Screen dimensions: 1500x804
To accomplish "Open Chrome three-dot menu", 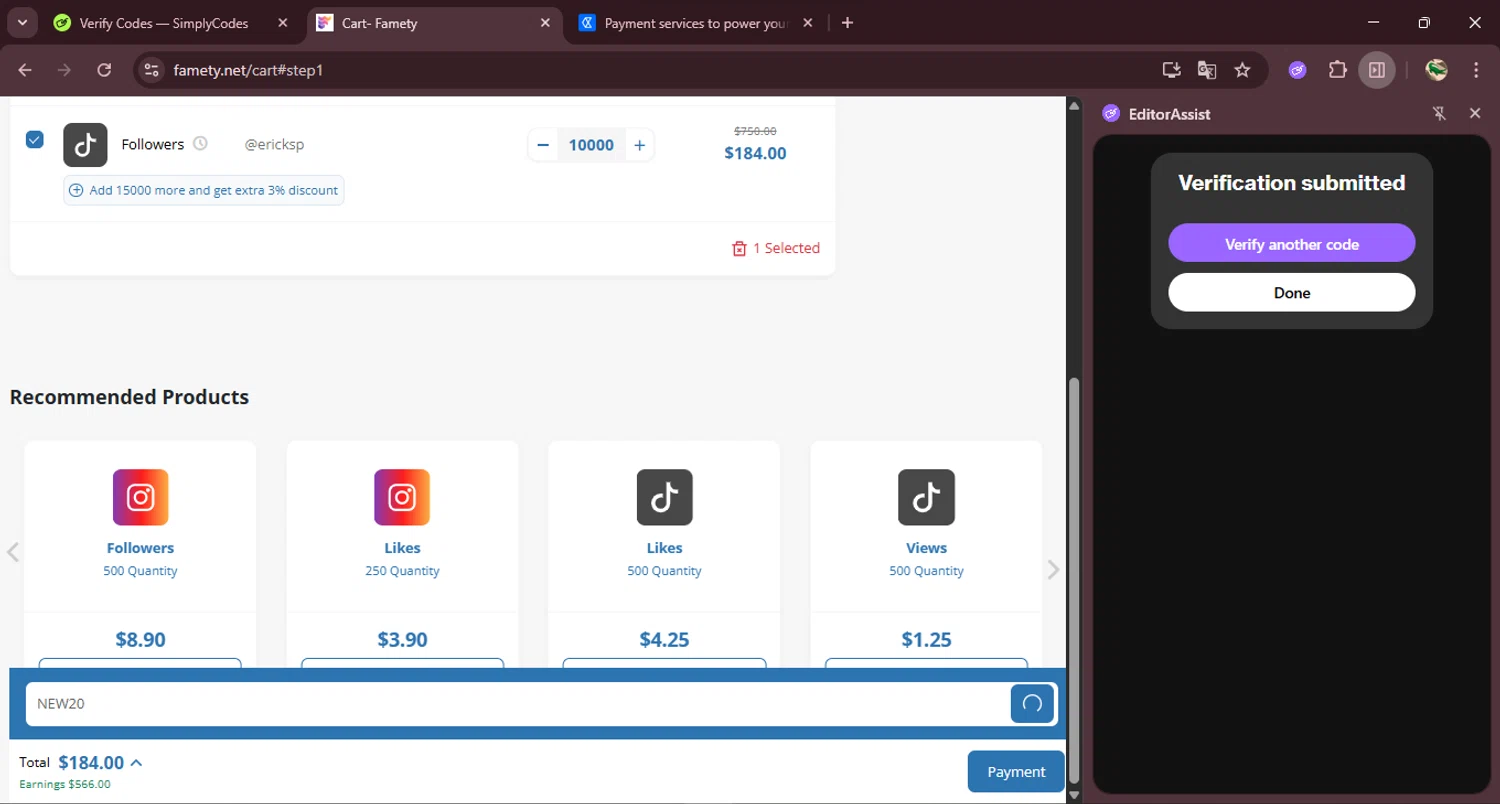I will tap(1476, 70).
